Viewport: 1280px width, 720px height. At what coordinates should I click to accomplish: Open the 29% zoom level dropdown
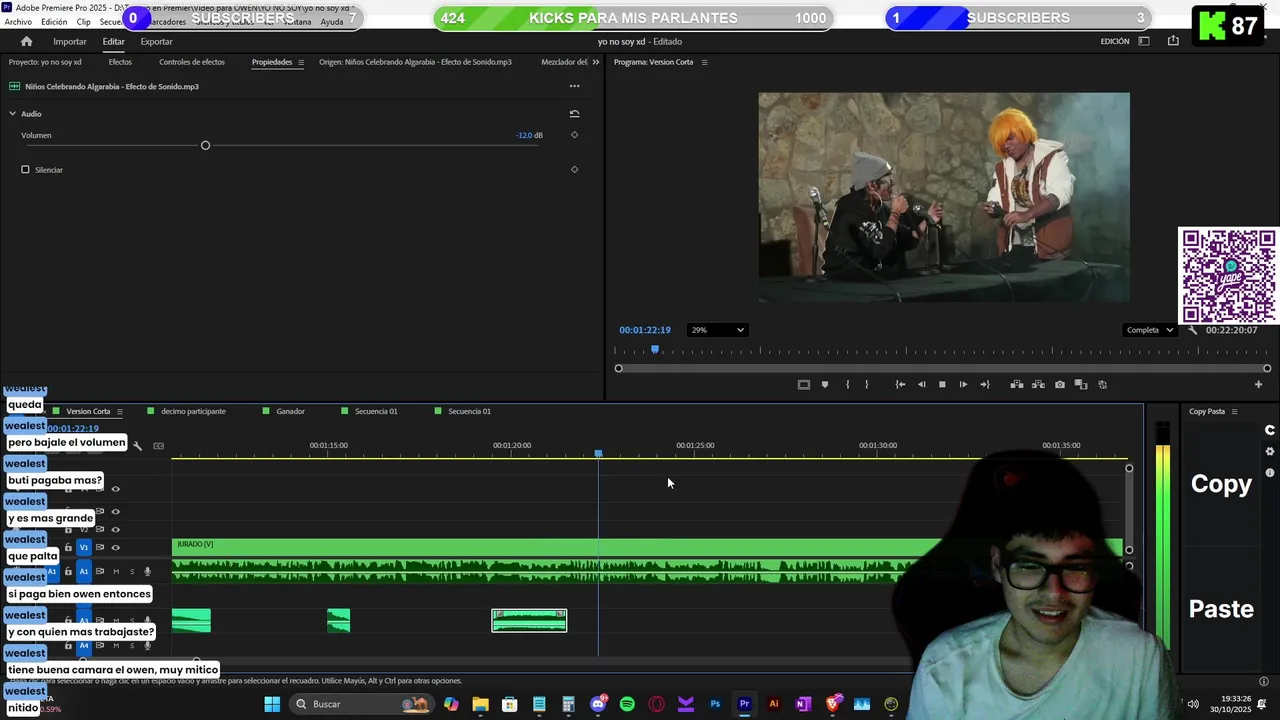pos(717,330)
